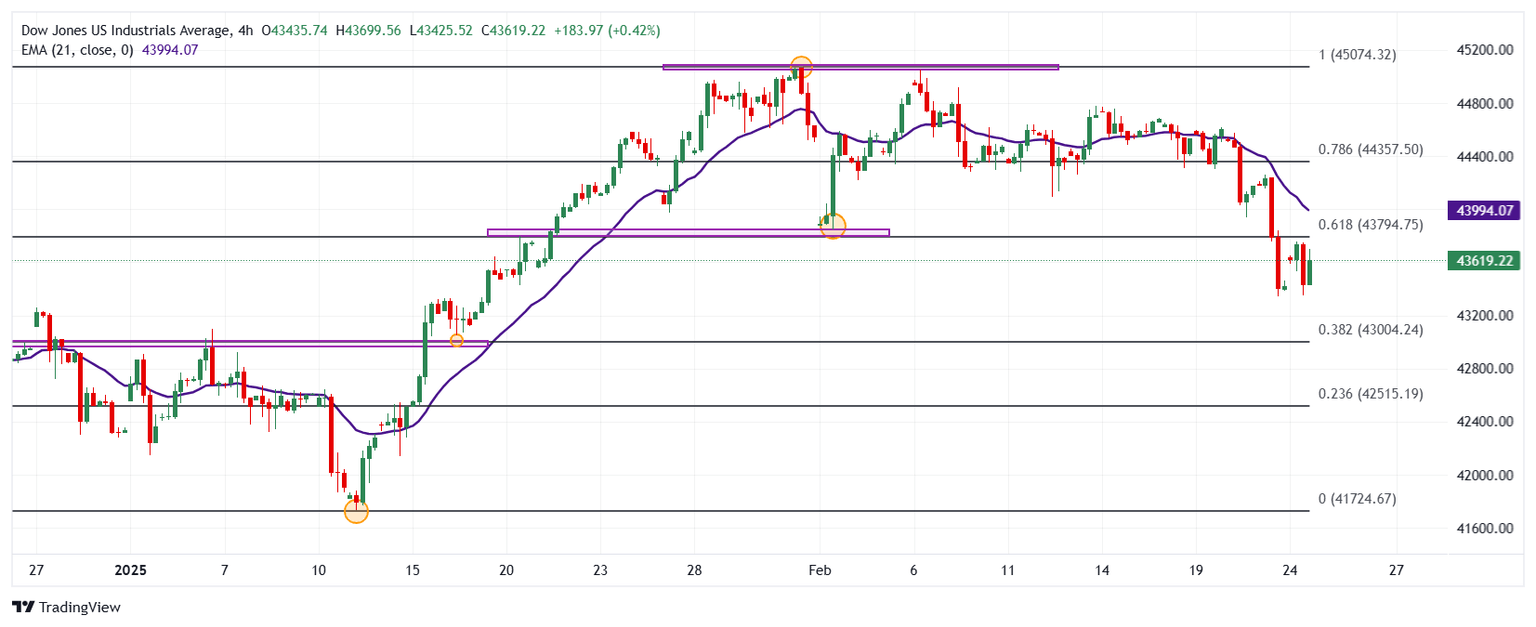Click the 2025 label on the time axis
This screenshot has width=1536, height=627.
pyautogui.click(x=130, y=570)
